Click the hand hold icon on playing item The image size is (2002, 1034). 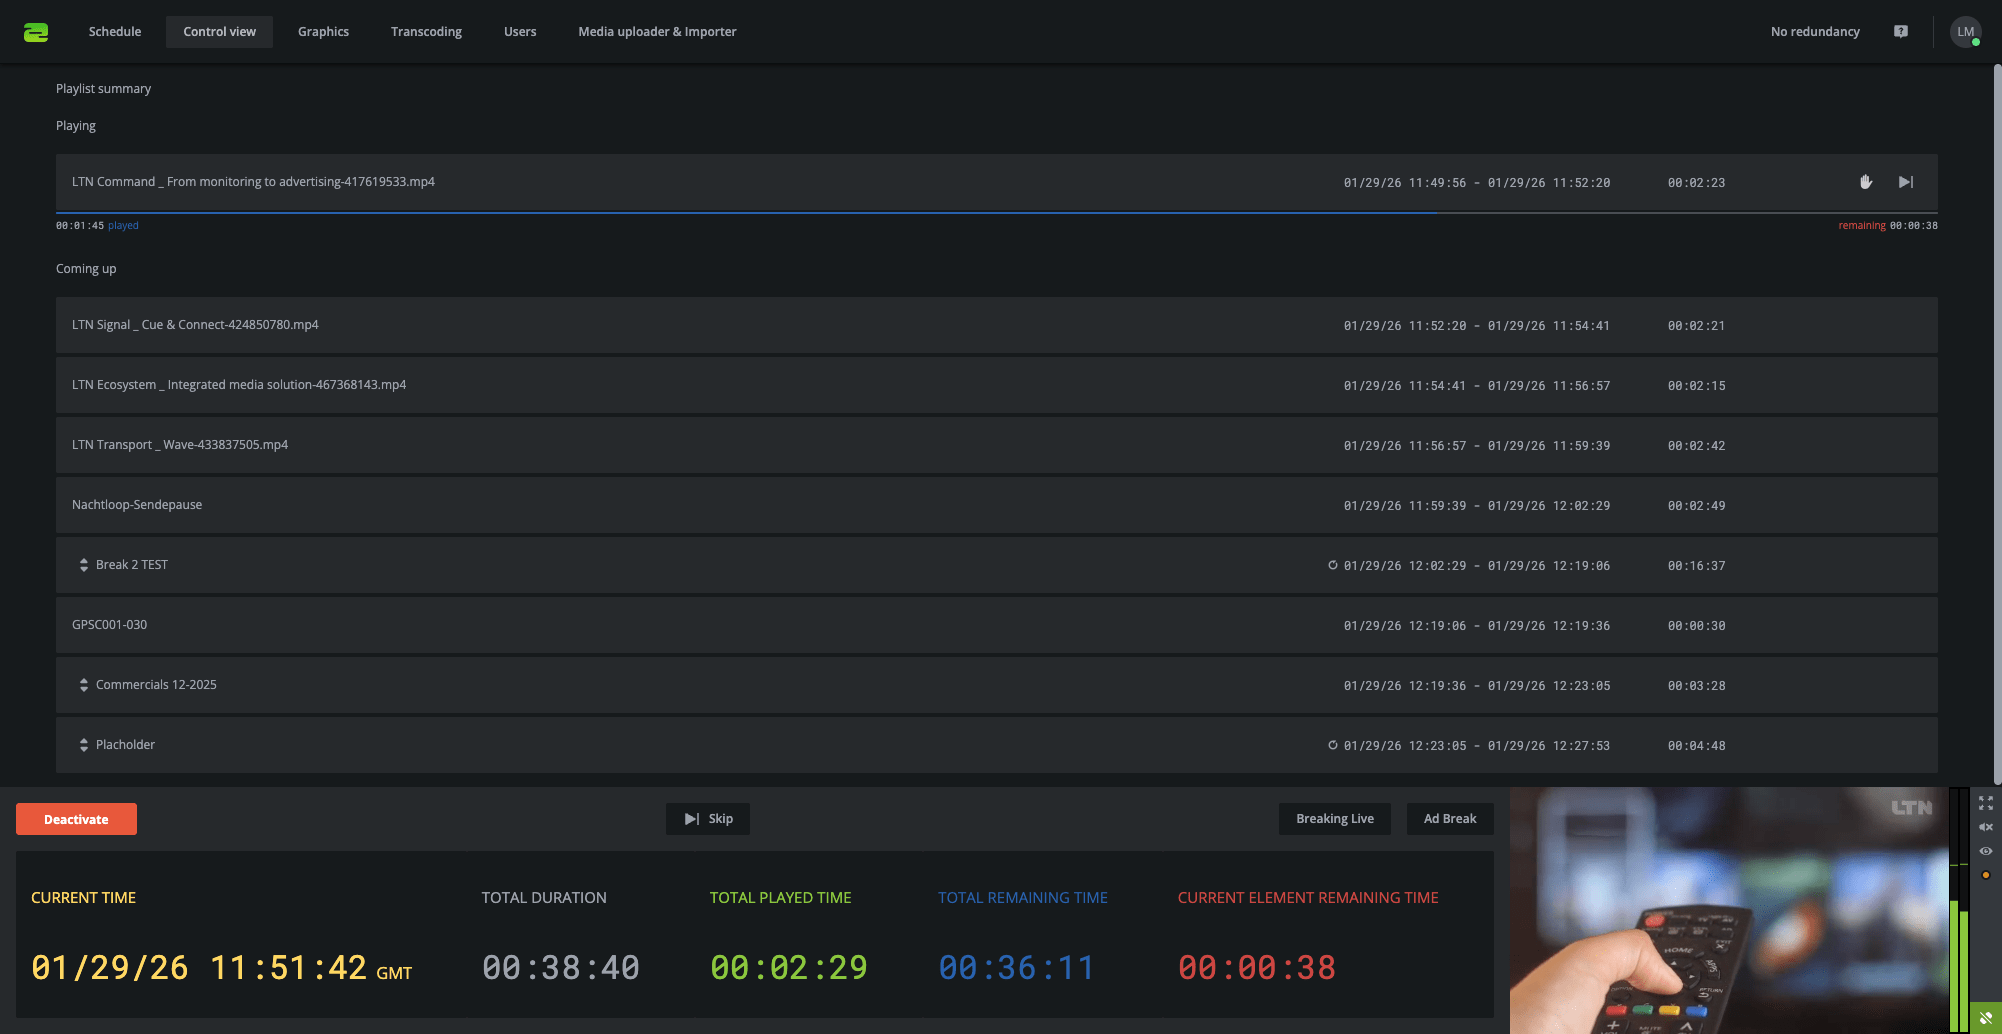click(x=1865, y=182)
